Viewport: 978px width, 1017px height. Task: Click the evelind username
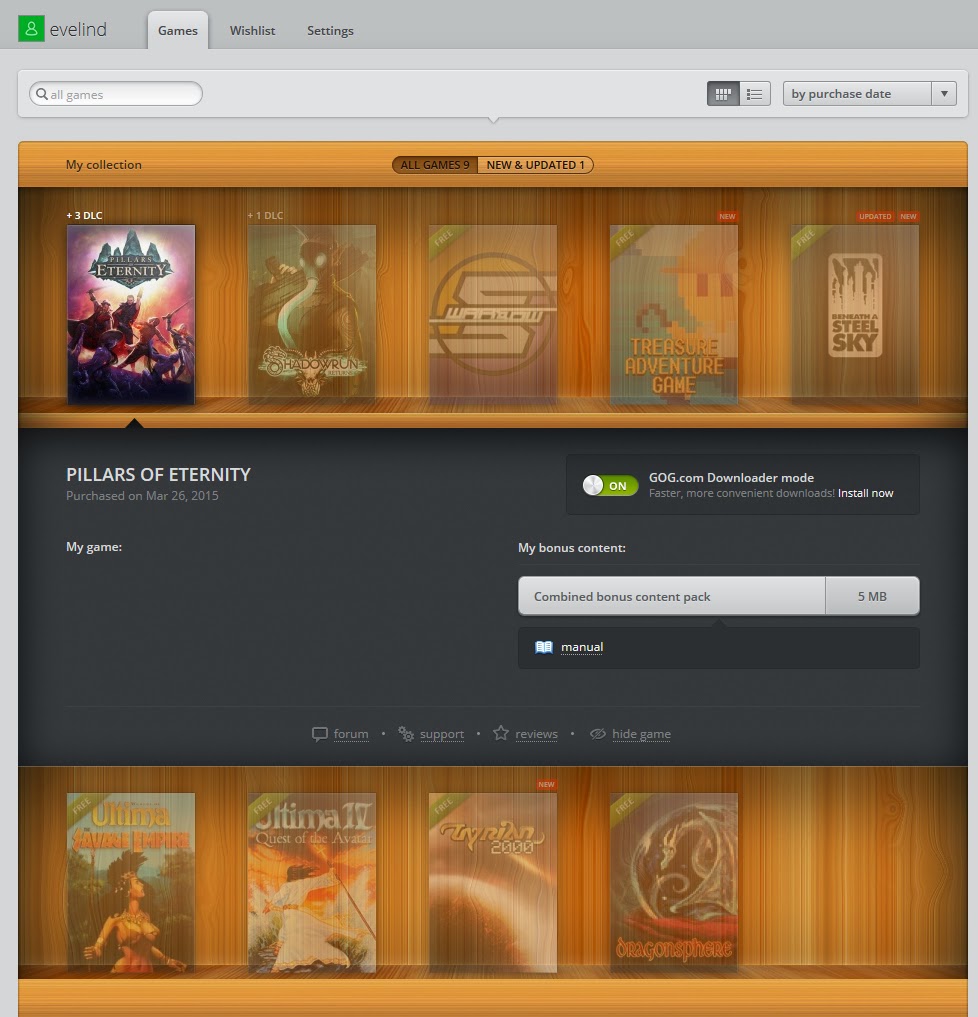[x=78, y=30]
